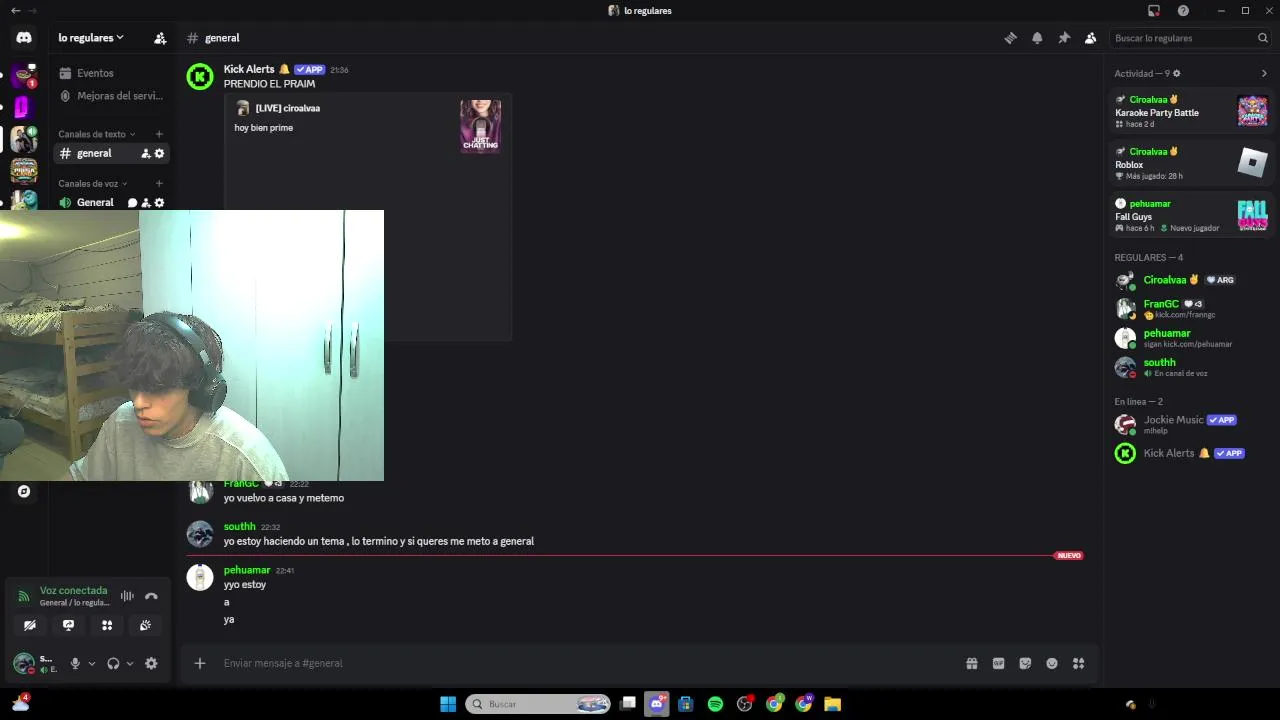Open the [LIVE] ciroalvaa embed link

(x=288, y=108)
